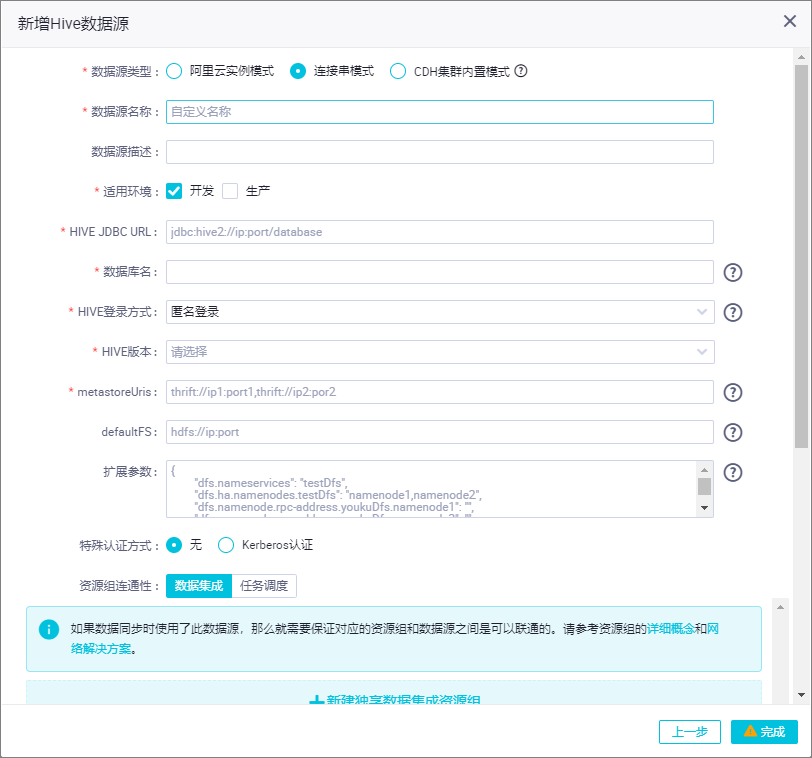This screenshot has height=758, width=812.
Task: Click 扩展参数 textarea scroll down arrow
Action: pos(704,508)
